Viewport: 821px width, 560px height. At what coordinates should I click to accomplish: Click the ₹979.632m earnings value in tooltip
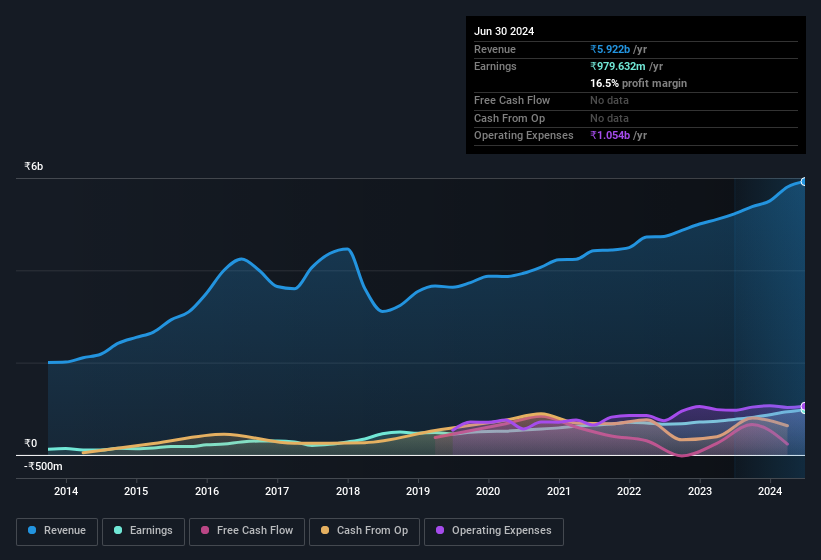[x=618, y=66]
